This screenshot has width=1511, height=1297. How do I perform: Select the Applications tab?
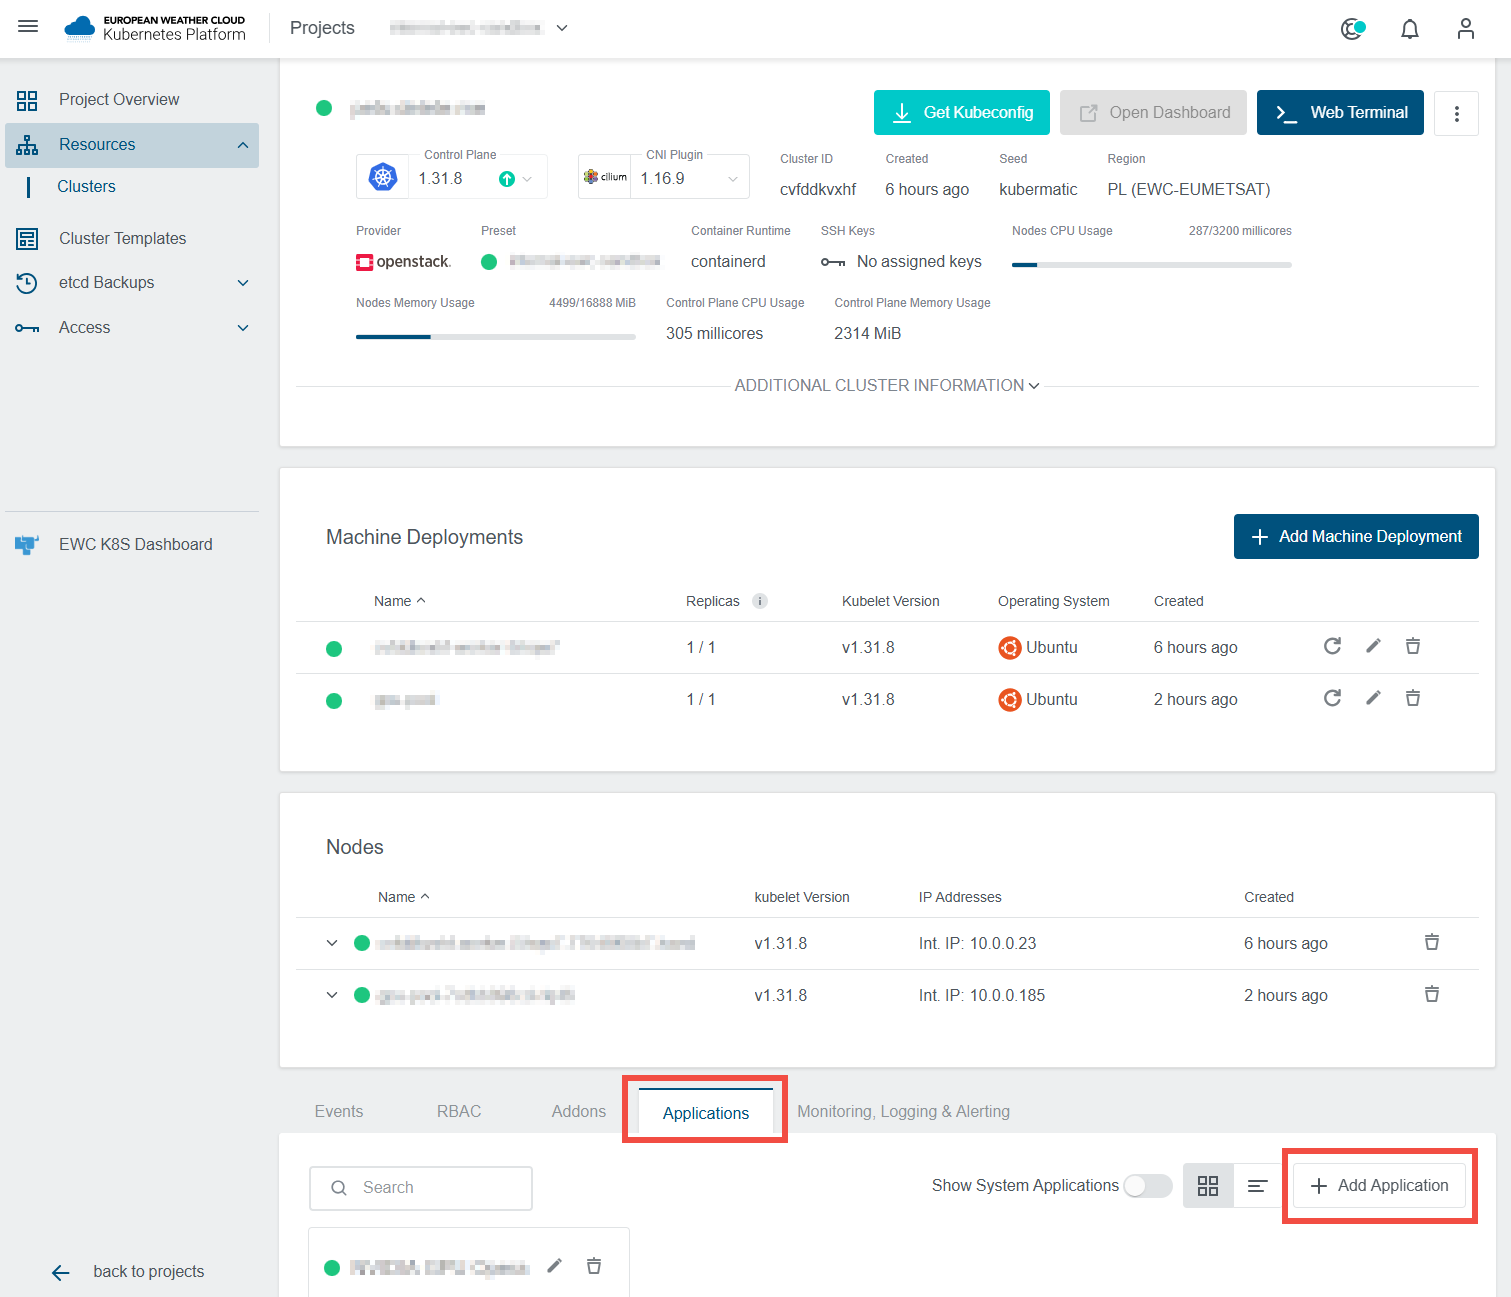point(706,1113)
